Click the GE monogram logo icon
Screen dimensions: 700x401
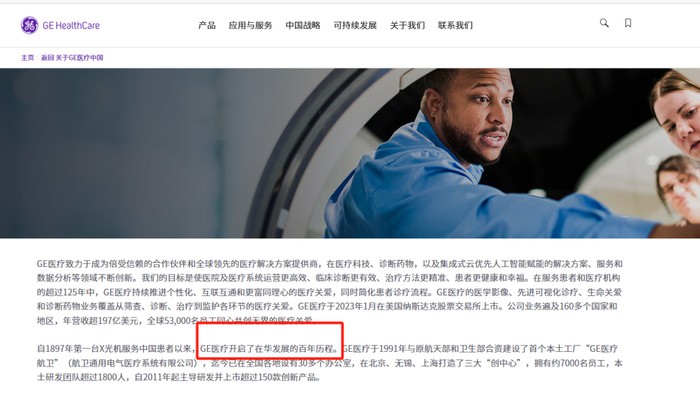click(x=29, y=25)
